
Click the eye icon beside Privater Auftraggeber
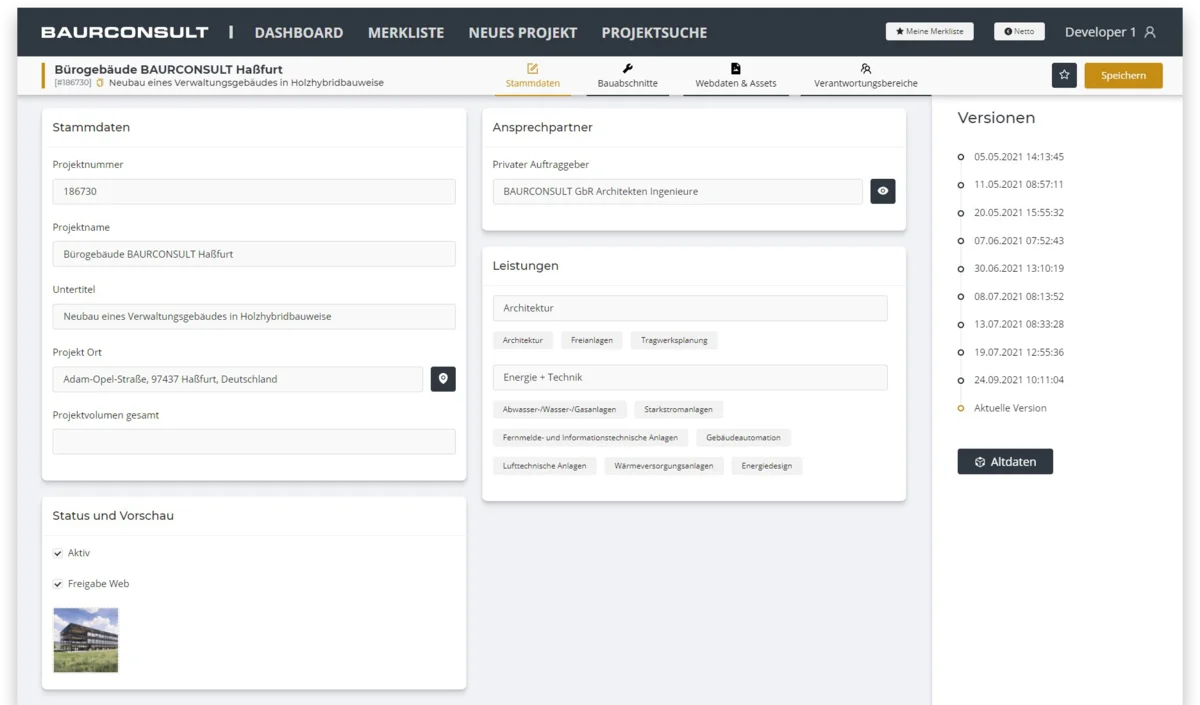[883, 191]
